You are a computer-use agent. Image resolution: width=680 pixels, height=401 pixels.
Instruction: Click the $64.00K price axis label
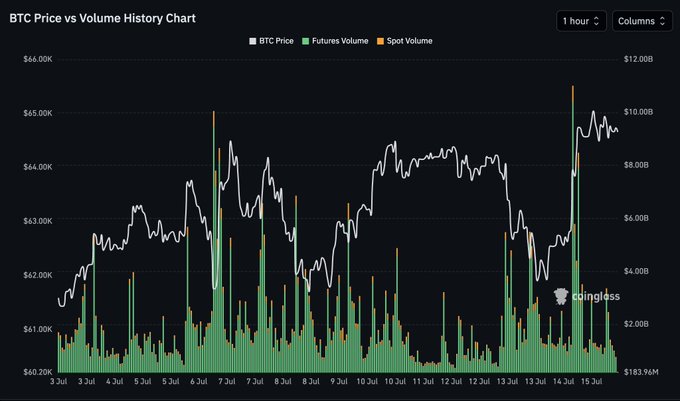pyautogui.click(x=38, y=167)
